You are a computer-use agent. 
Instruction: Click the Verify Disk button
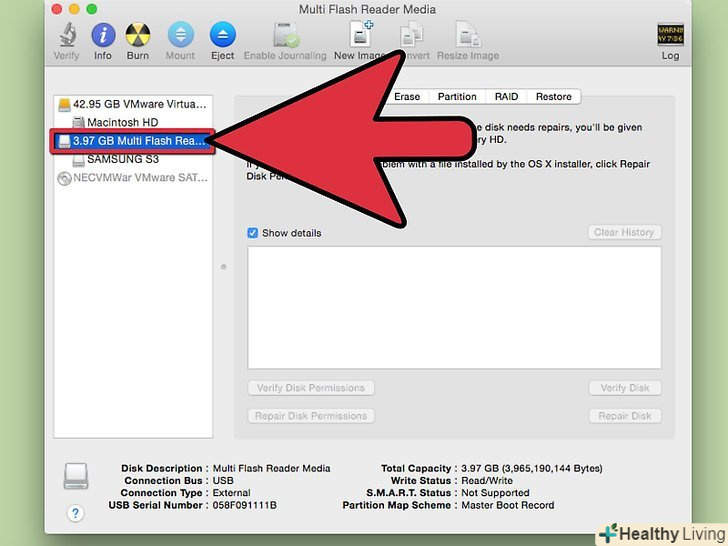pos(624,388)
